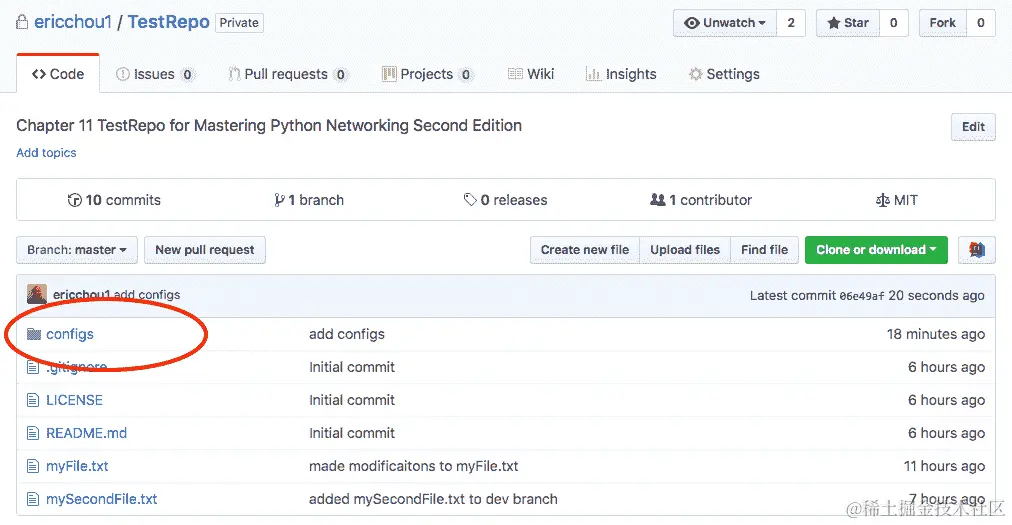Click the README.md file icon
1012x525 pixels.
tap(34, 433)
